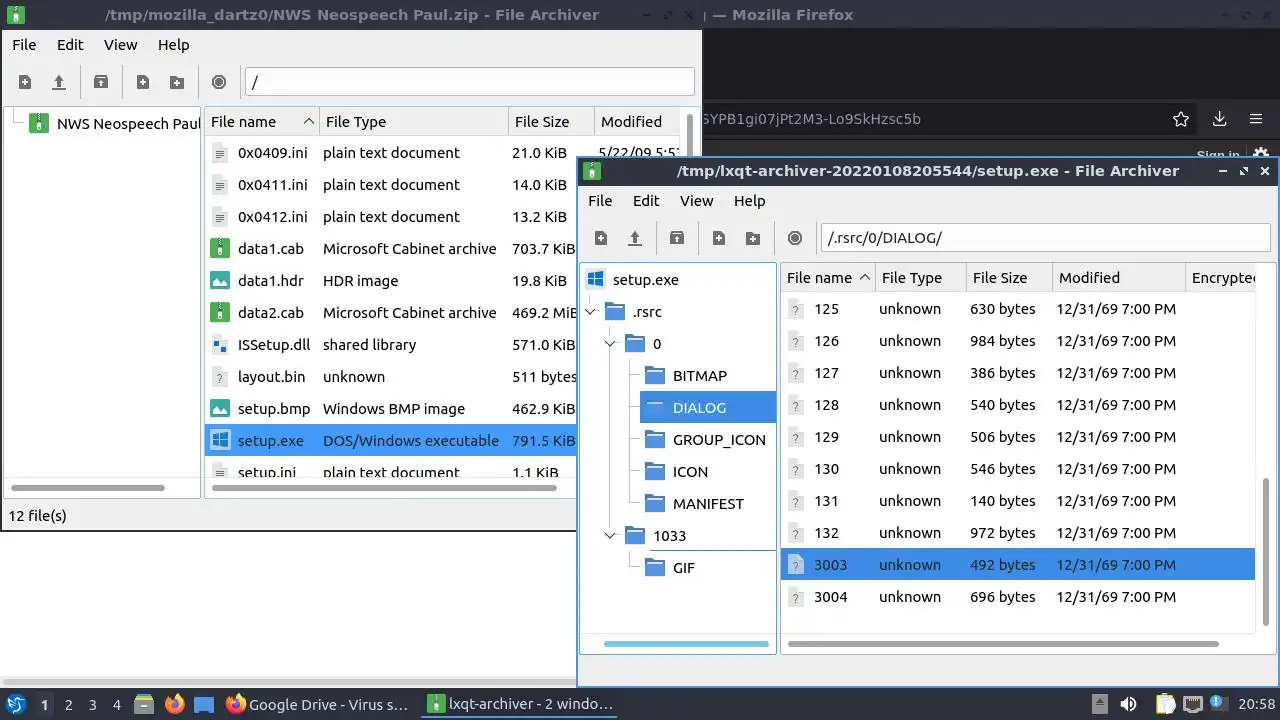This screenshot has height=720, width=1280.
Task: Click removable media eject tray icon
Action: click(1099, 704)
